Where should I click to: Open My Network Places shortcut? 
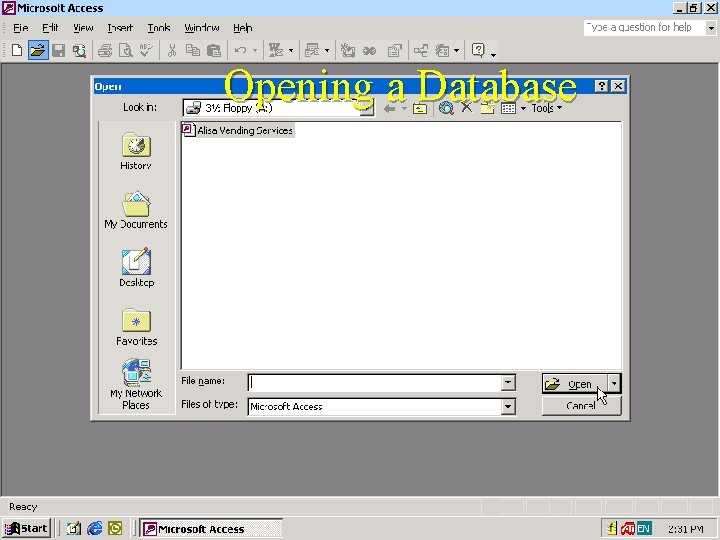coord(136,385)
